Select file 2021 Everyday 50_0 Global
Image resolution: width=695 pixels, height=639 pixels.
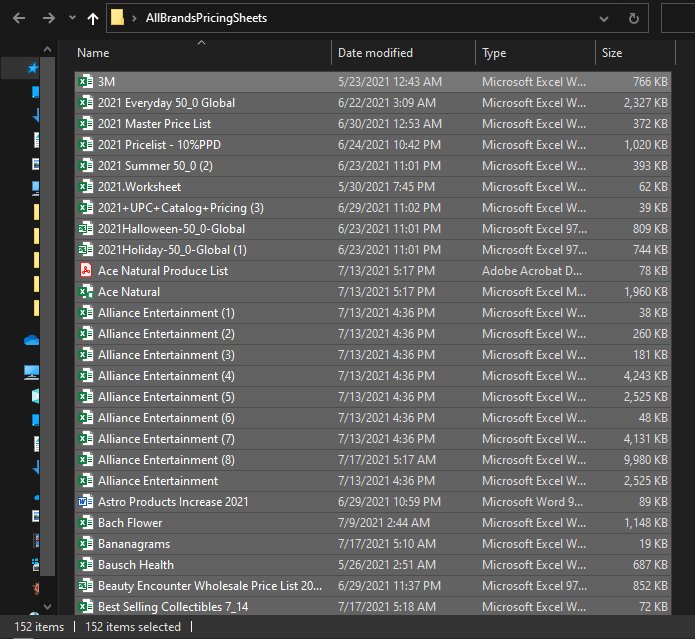373,103
